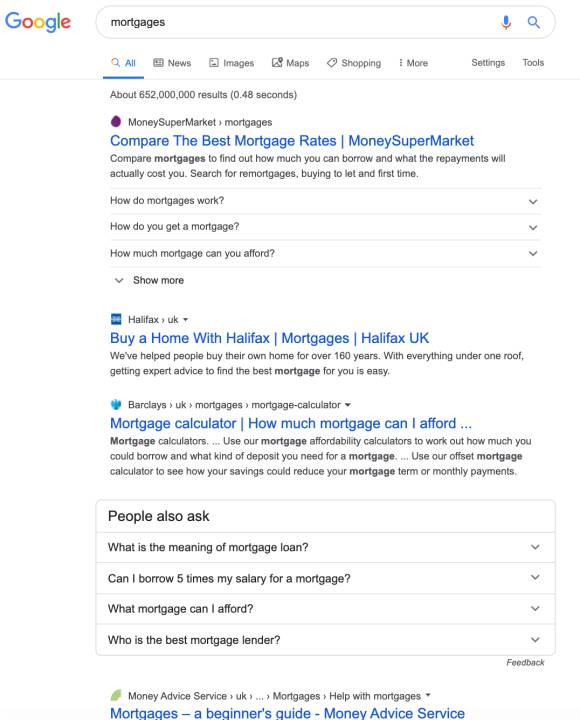This screenshot has height=720, width=580.
Task: Open the Maps search tab
Action: (x=290, y=63)
